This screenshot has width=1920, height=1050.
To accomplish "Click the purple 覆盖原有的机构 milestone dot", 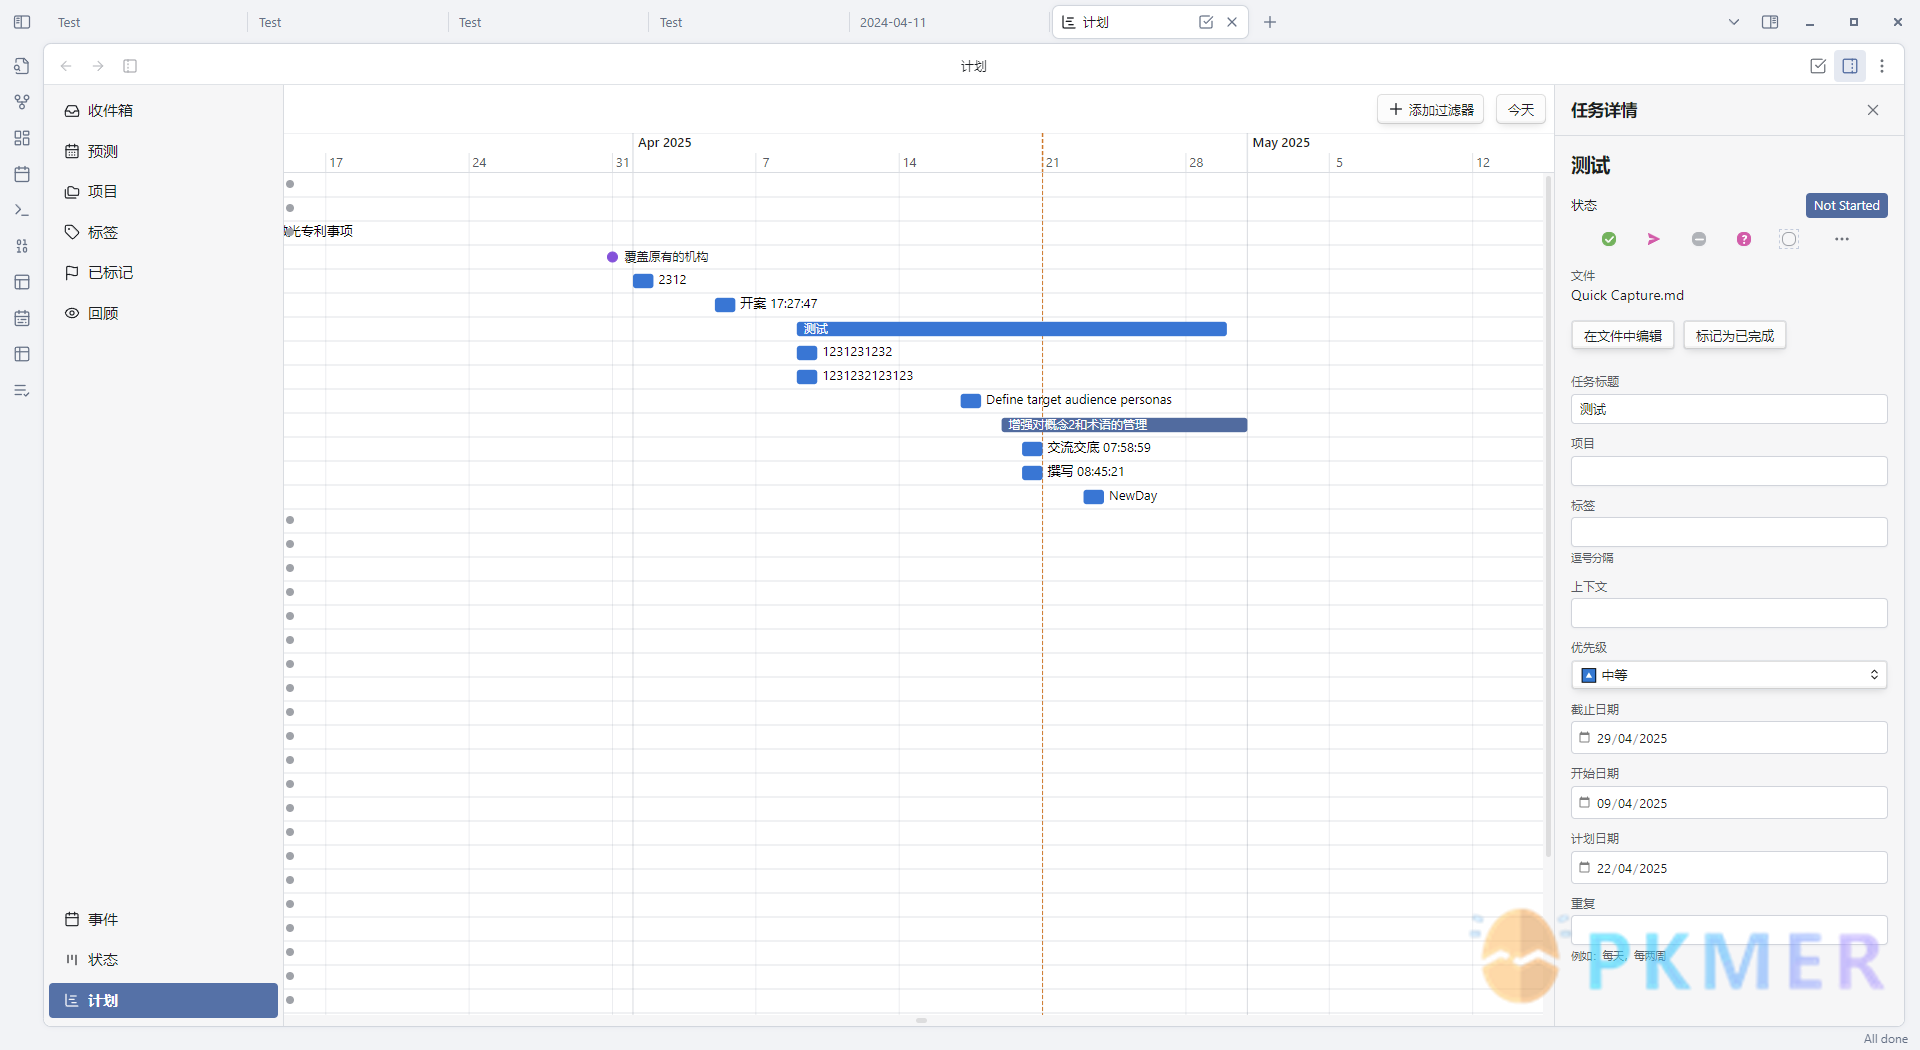I will pyautogui.click(x=612, y=257).
